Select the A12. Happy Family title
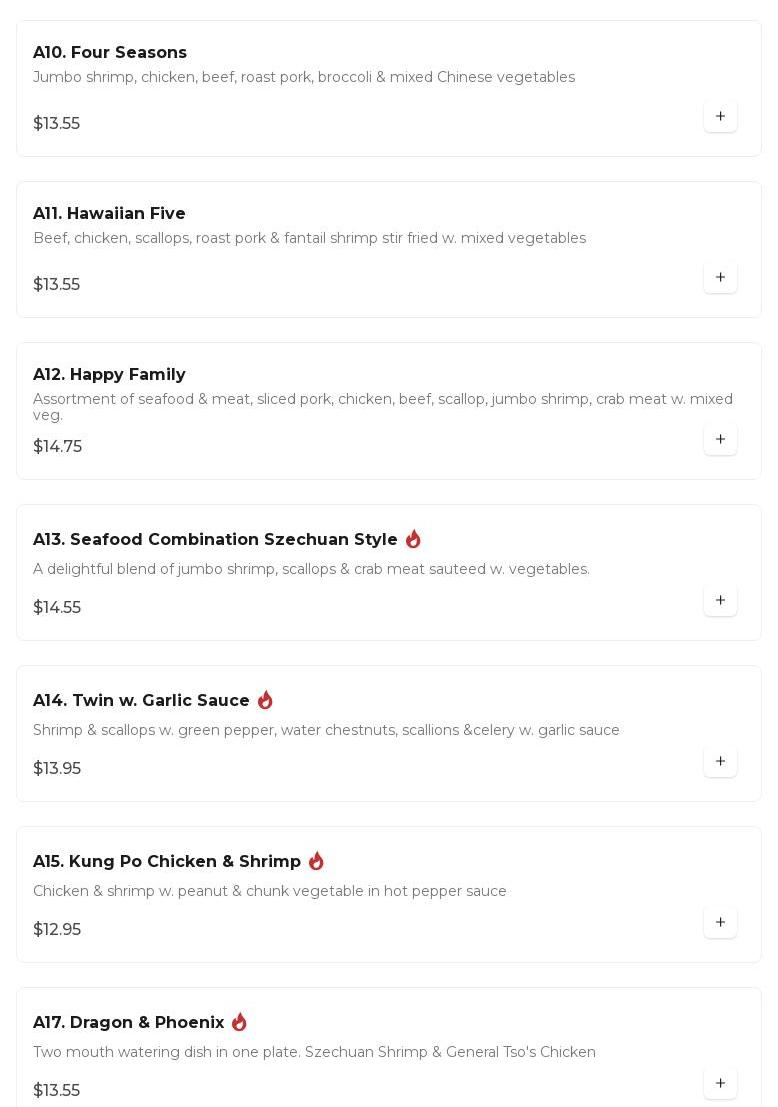The image size is (778, 1107). [109, 374]
